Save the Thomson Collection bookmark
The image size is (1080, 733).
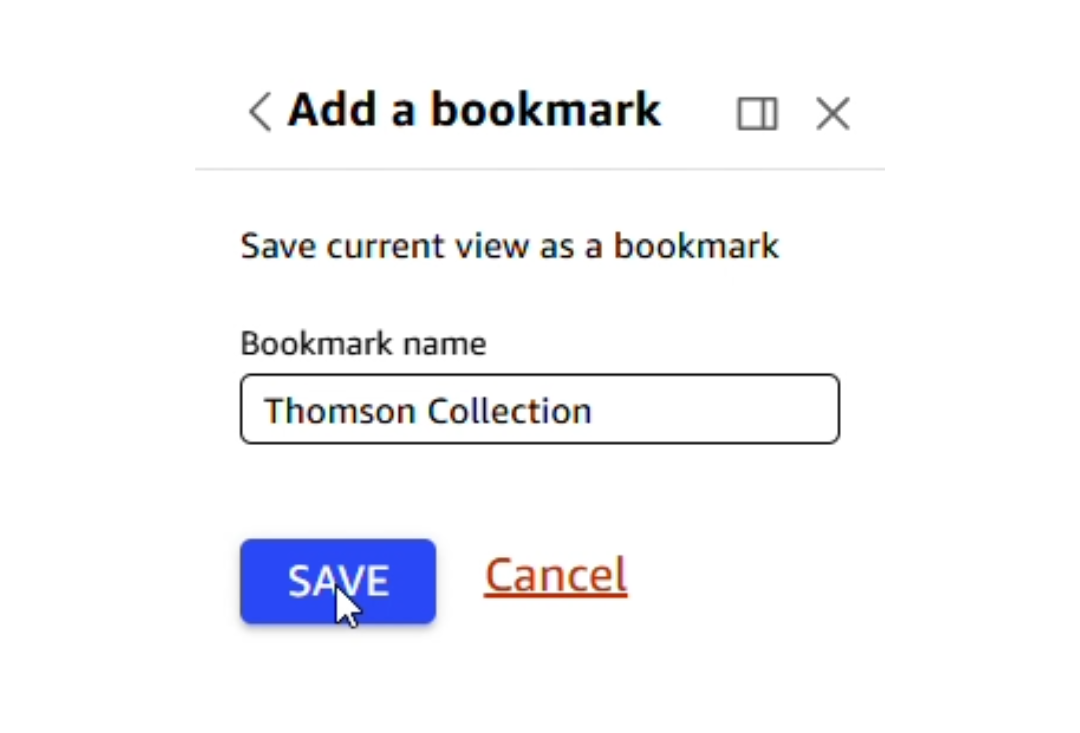338,582
